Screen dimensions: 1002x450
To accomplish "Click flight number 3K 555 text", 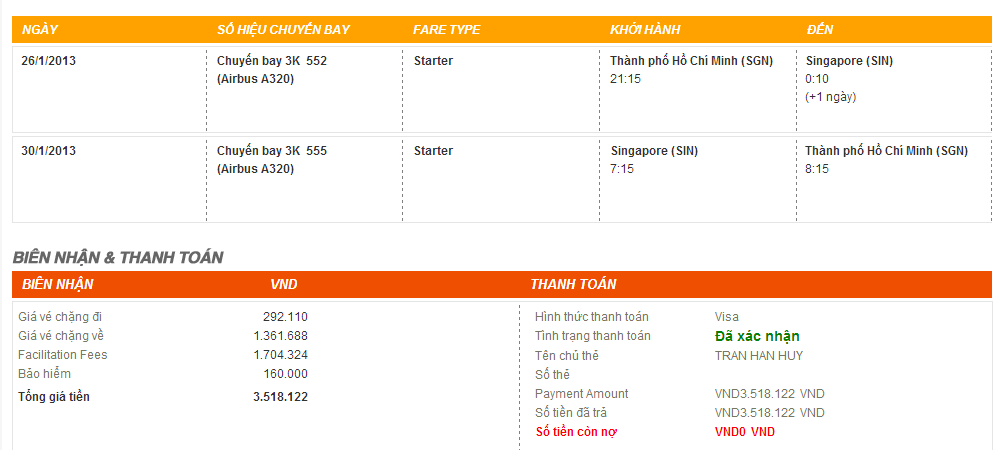I will tap(272, 151).
